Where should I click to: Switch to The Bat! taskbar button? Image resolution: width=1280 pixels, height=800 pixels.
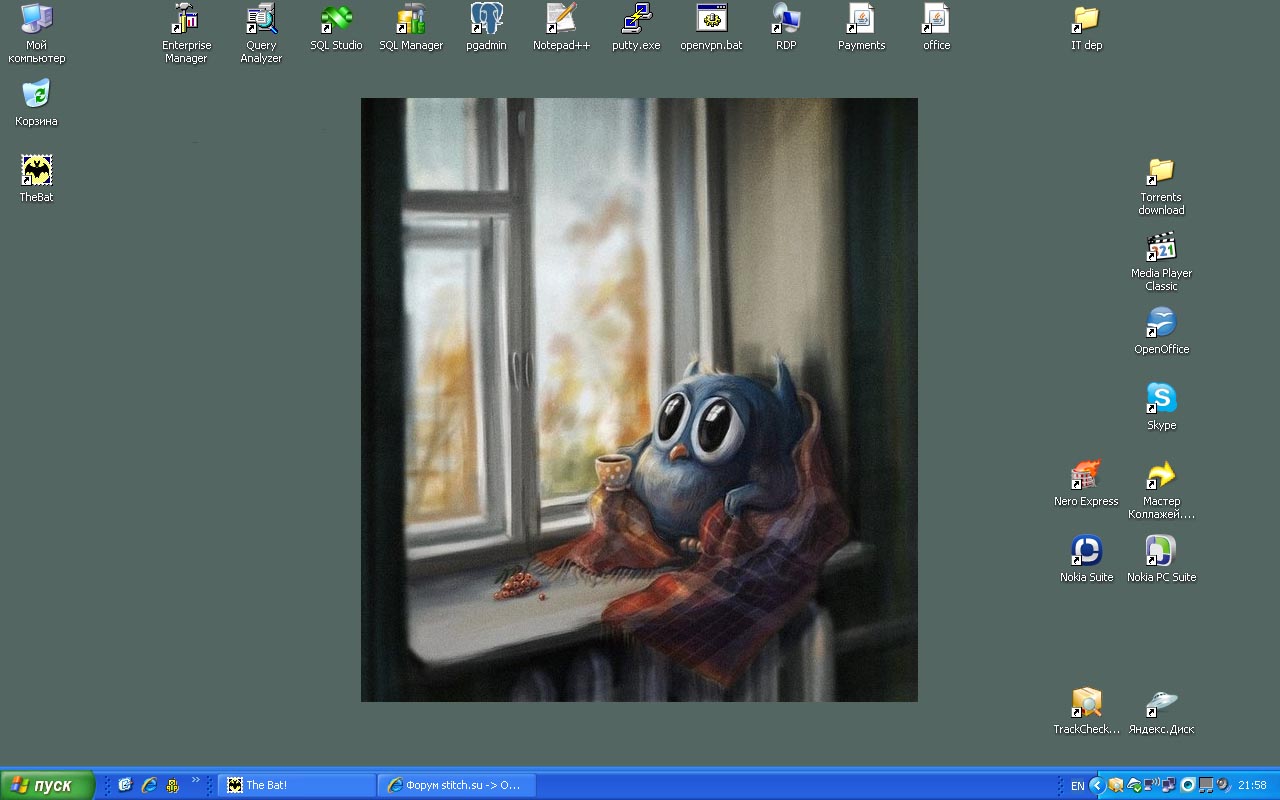pos(297,785)
